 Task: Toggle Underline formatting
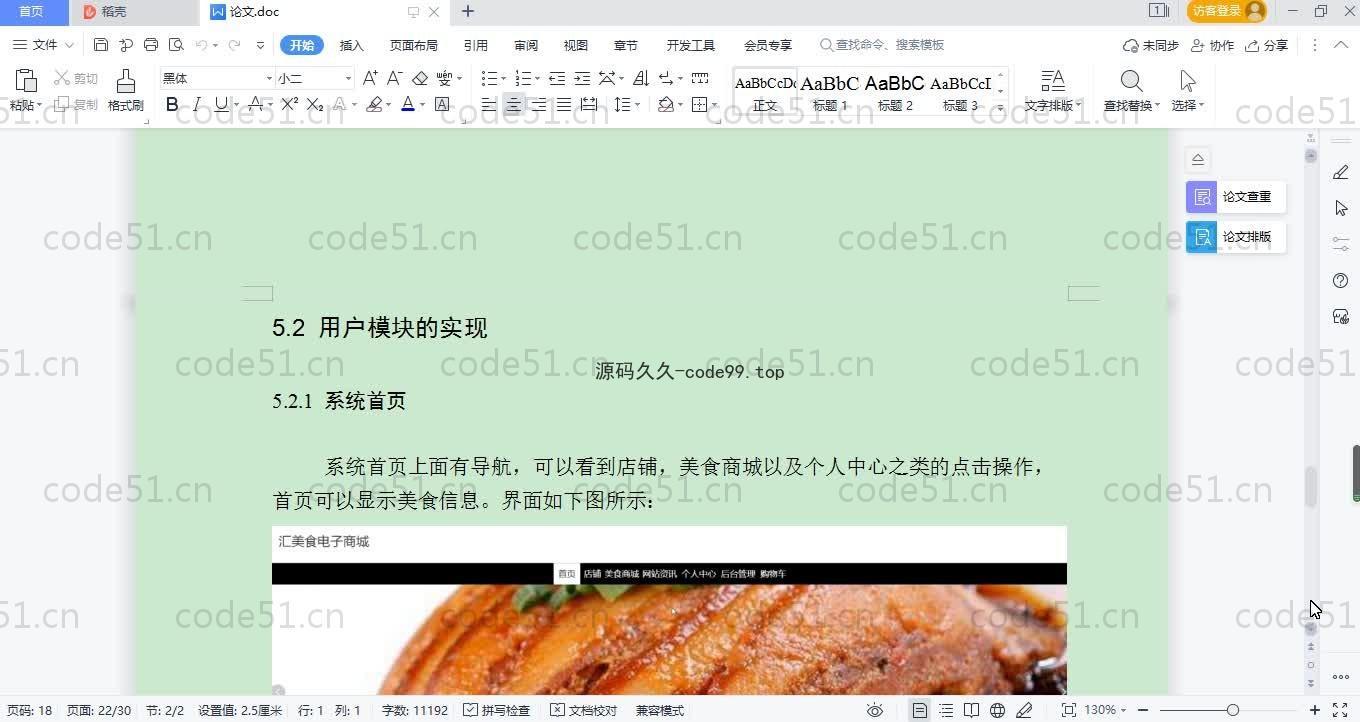(x=221, y=104)
